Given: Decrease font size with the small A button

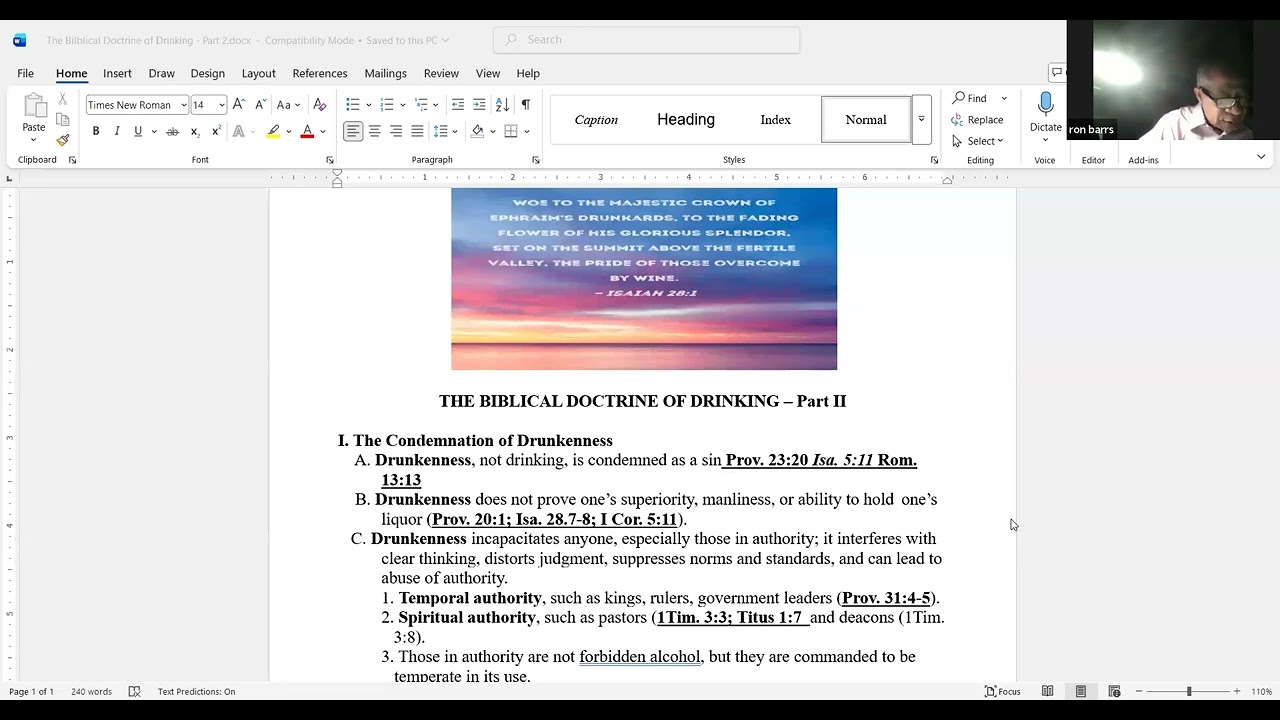Looking at the screenshot, I should click(260, 105).
